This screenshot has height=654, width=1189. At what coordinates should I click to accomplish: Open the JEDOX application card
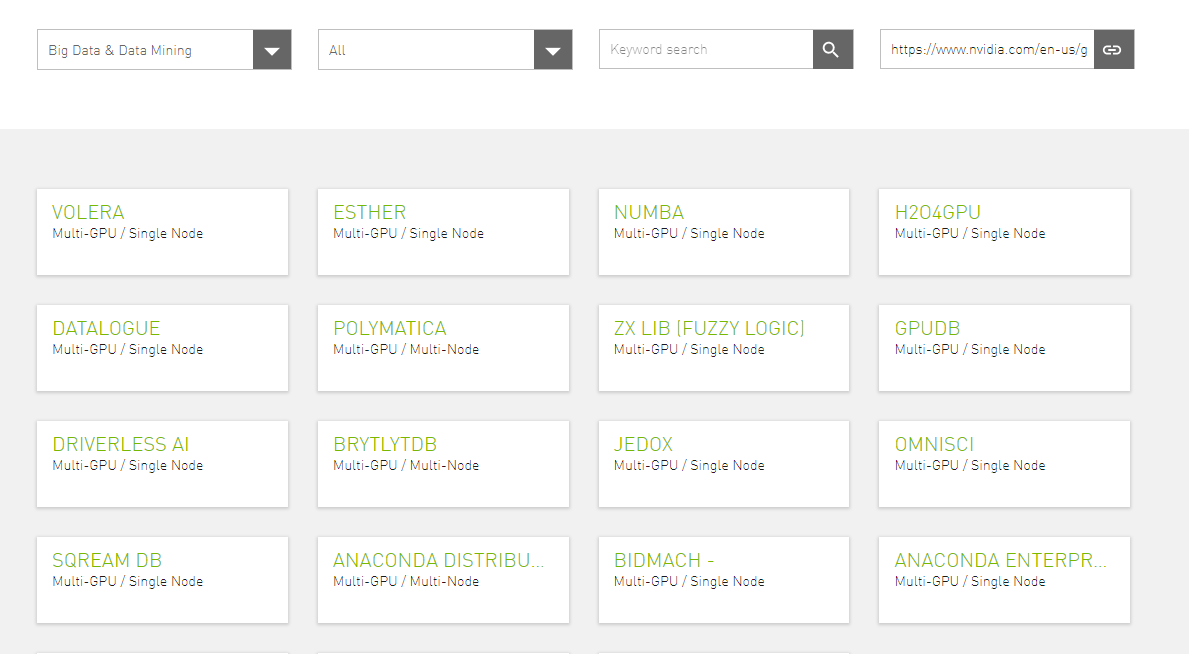coord(724,464)
